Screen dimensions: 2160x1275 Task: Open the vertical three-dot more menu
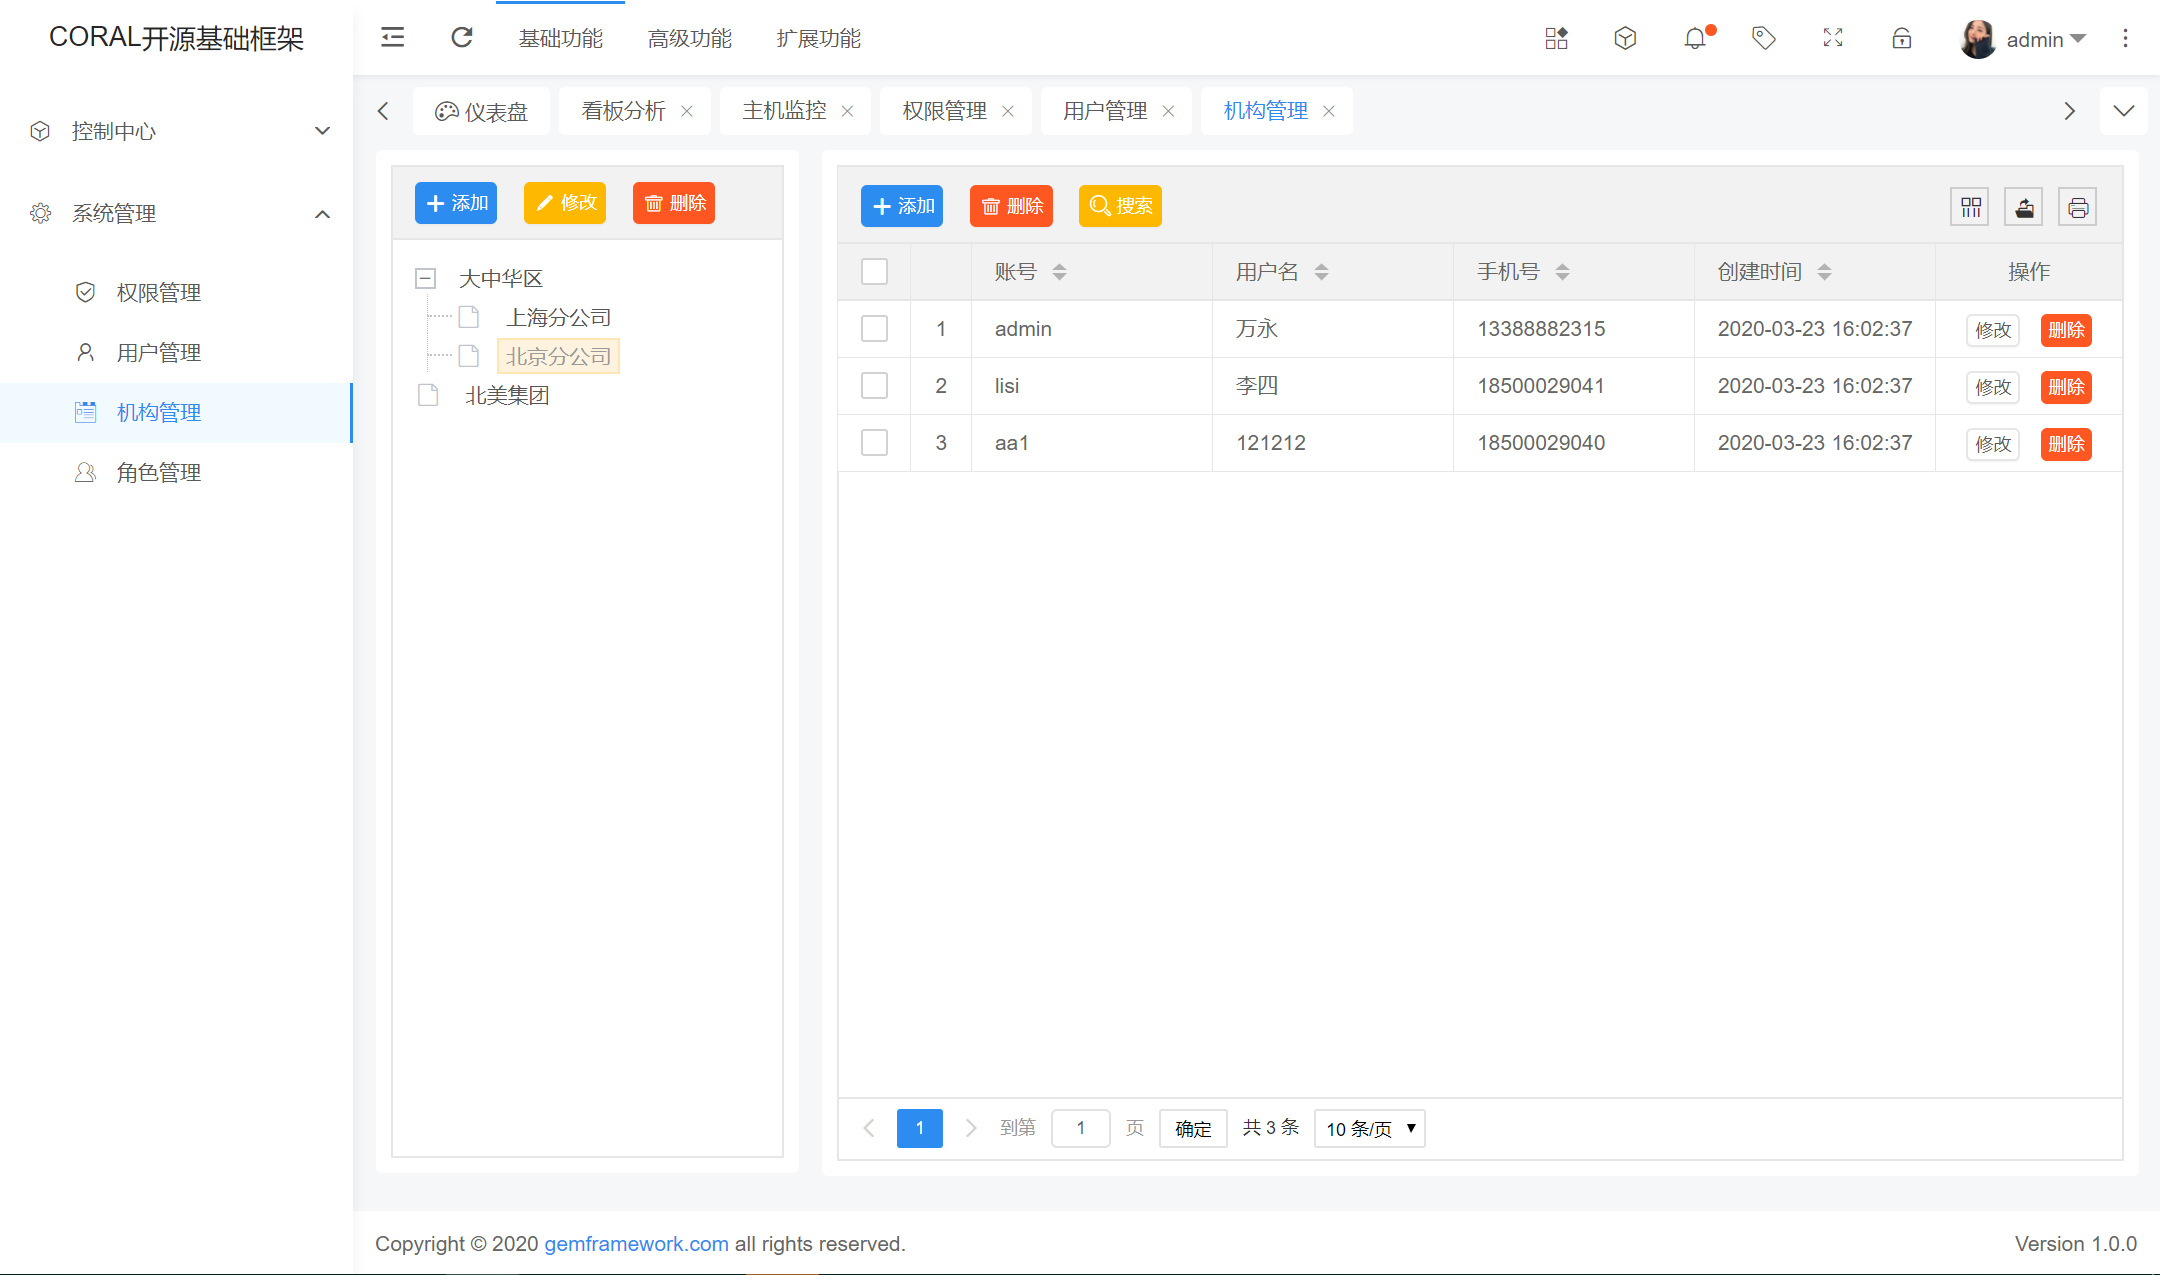click(x=2126, y=38)
